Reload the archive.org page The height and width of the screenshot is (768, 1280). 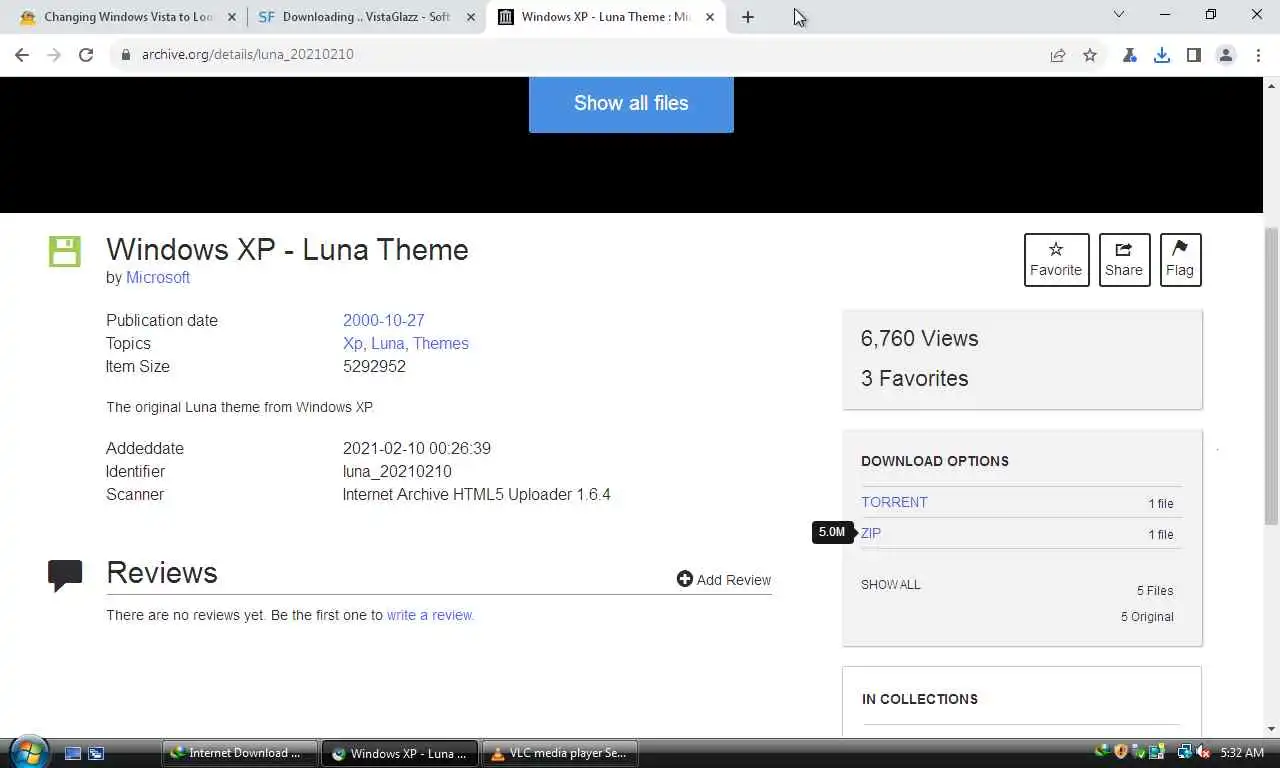86,55
